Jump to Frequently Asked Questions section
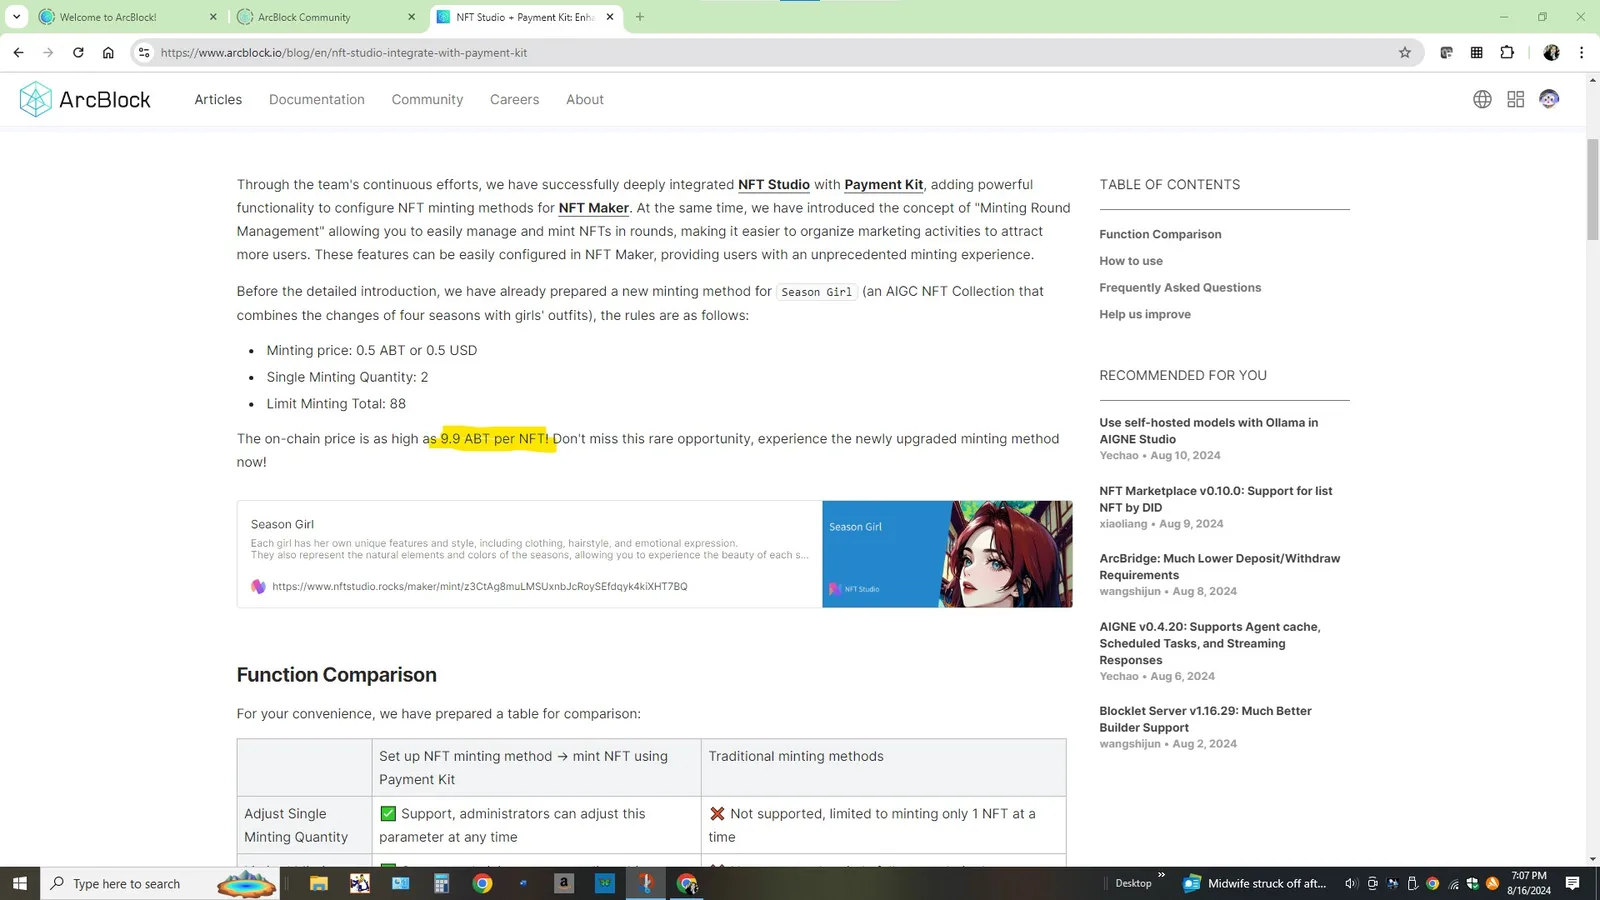Screen dimensions: 1600x900 [x=1180, y=288]
